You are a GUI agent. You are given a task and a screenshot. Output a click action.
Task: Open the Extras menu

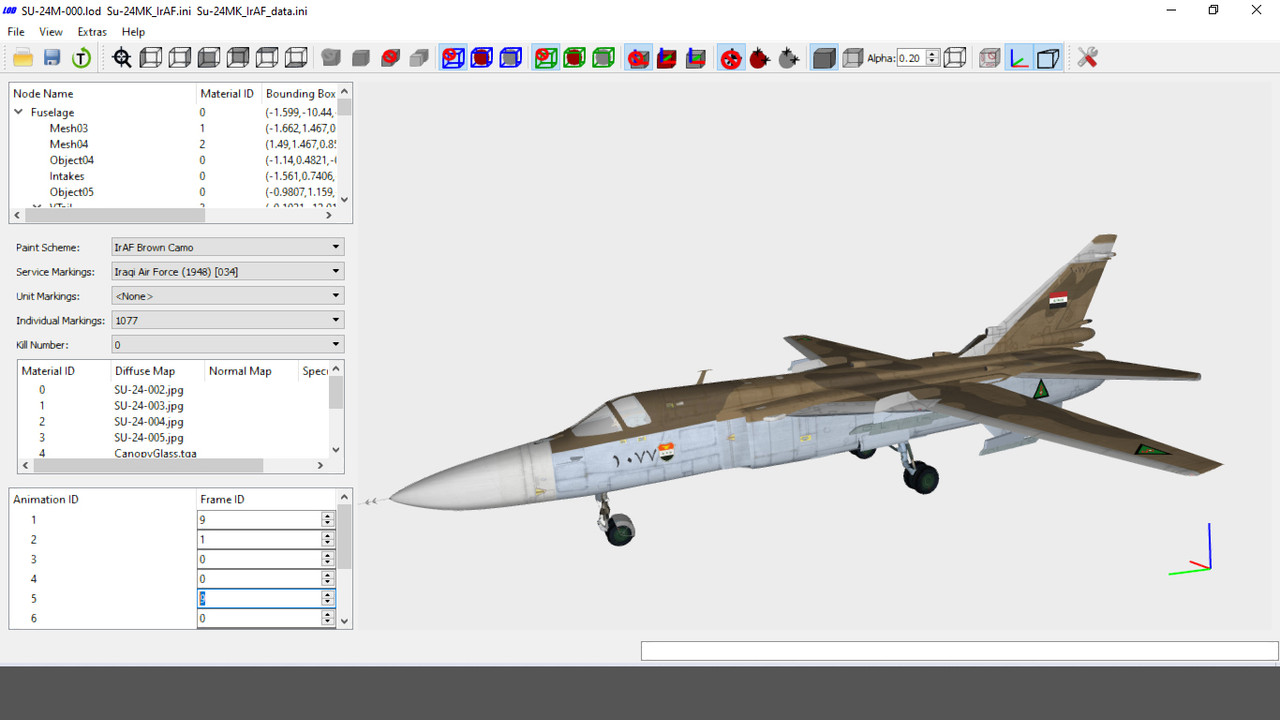[92, 32]
